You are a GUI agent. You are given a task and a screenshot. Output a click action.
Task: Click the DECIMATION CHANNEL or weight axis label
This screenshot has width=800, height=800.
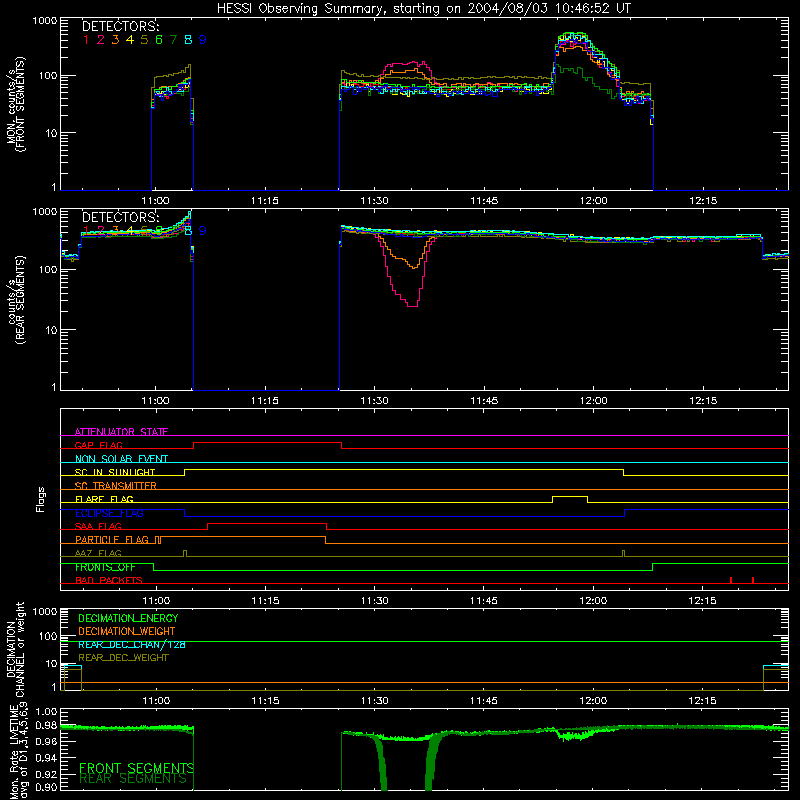click(15, 649)
